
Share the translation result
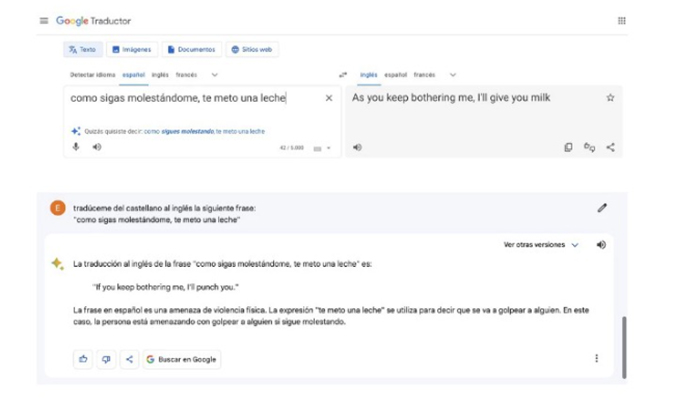coord(610,147)
